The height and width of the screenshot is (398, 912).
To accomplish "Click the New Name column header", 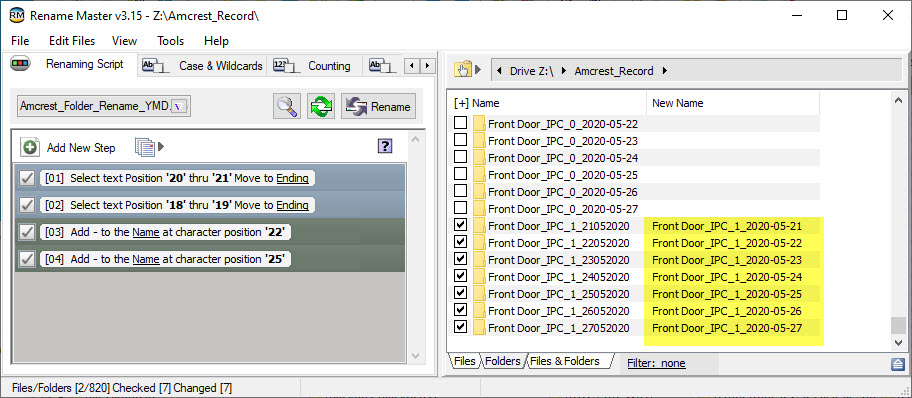I will pyautogui.click(x=678, y=103).
